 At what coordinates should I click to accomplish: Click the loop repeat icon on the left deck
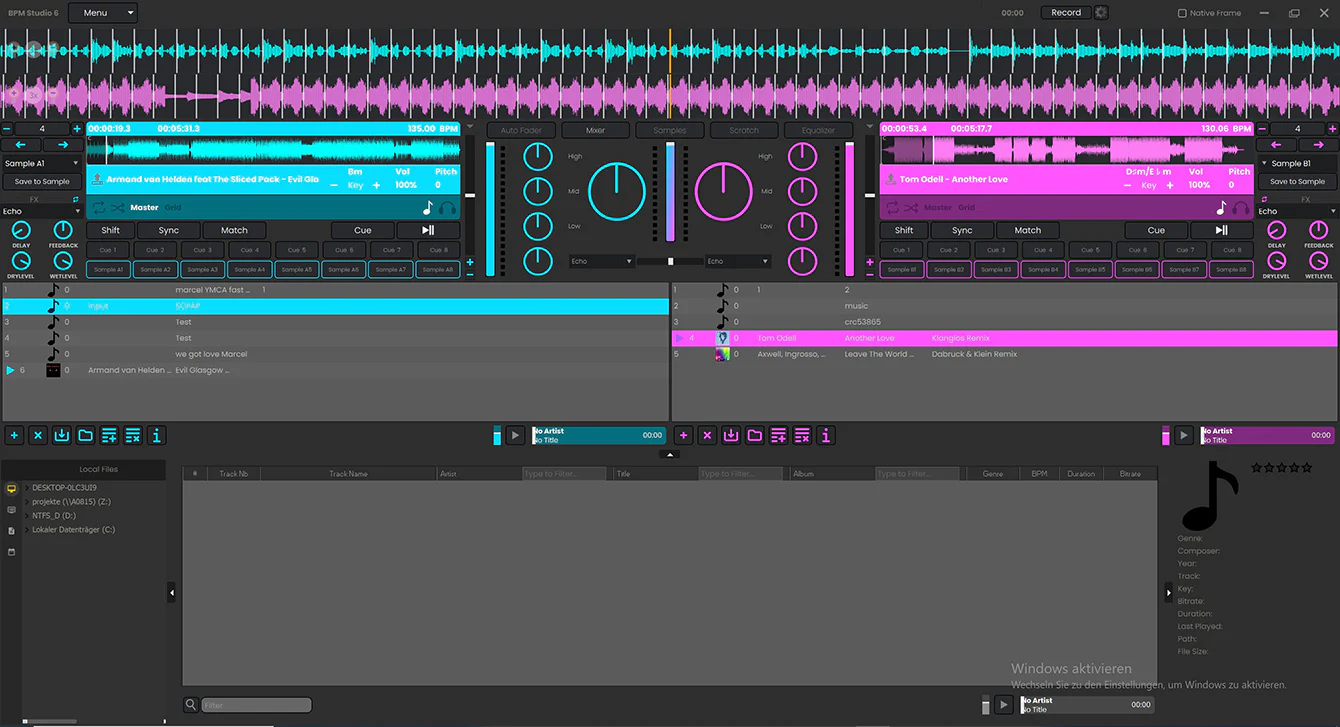tap(99, 207)
